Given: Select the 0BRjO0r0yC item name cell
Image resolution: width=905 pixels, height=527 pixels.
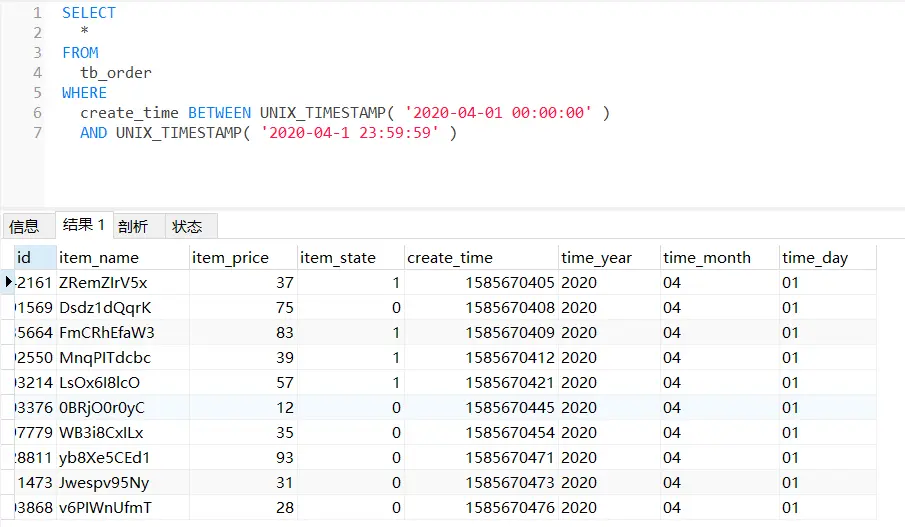Looking at the screenshot, I should click(123, 408).
